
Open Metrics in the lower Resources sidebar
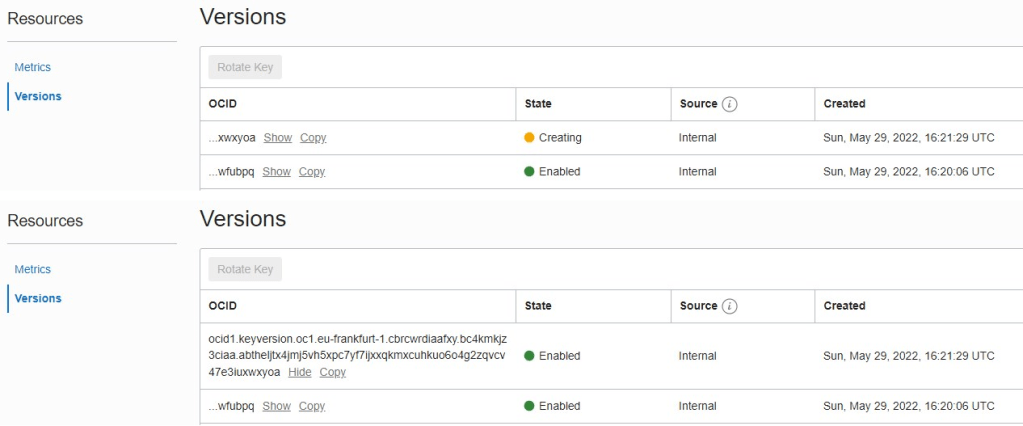pyautogui.click(x=33, y=269)
